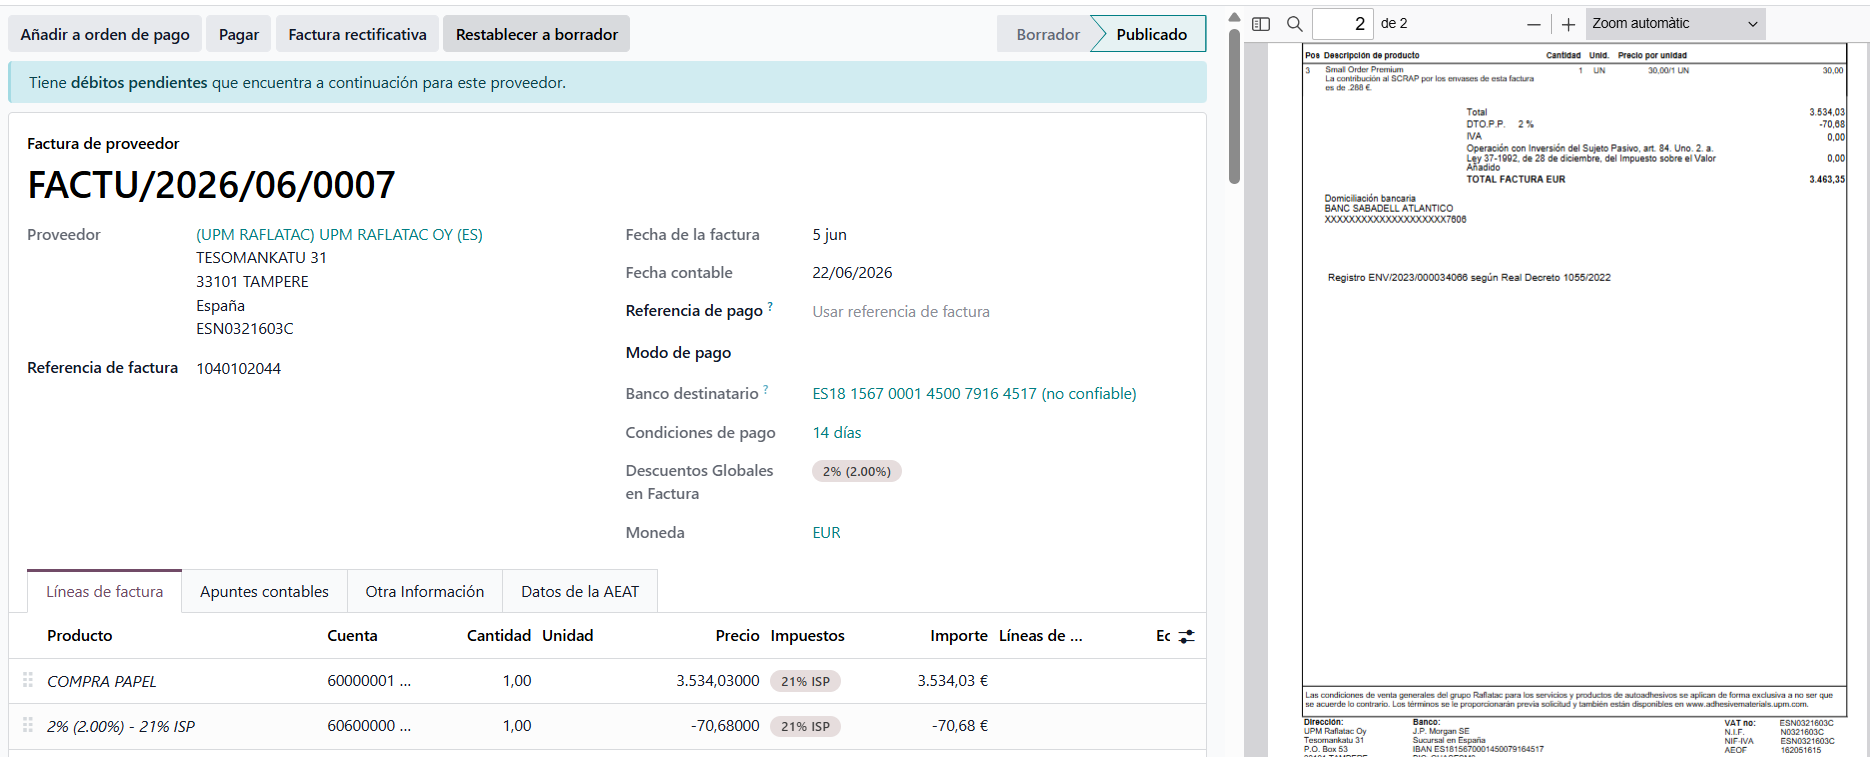1870x757 pixels.
Task: Sort by the Cuenta column header
Action: pyautogui.click(x=352, y=636)
